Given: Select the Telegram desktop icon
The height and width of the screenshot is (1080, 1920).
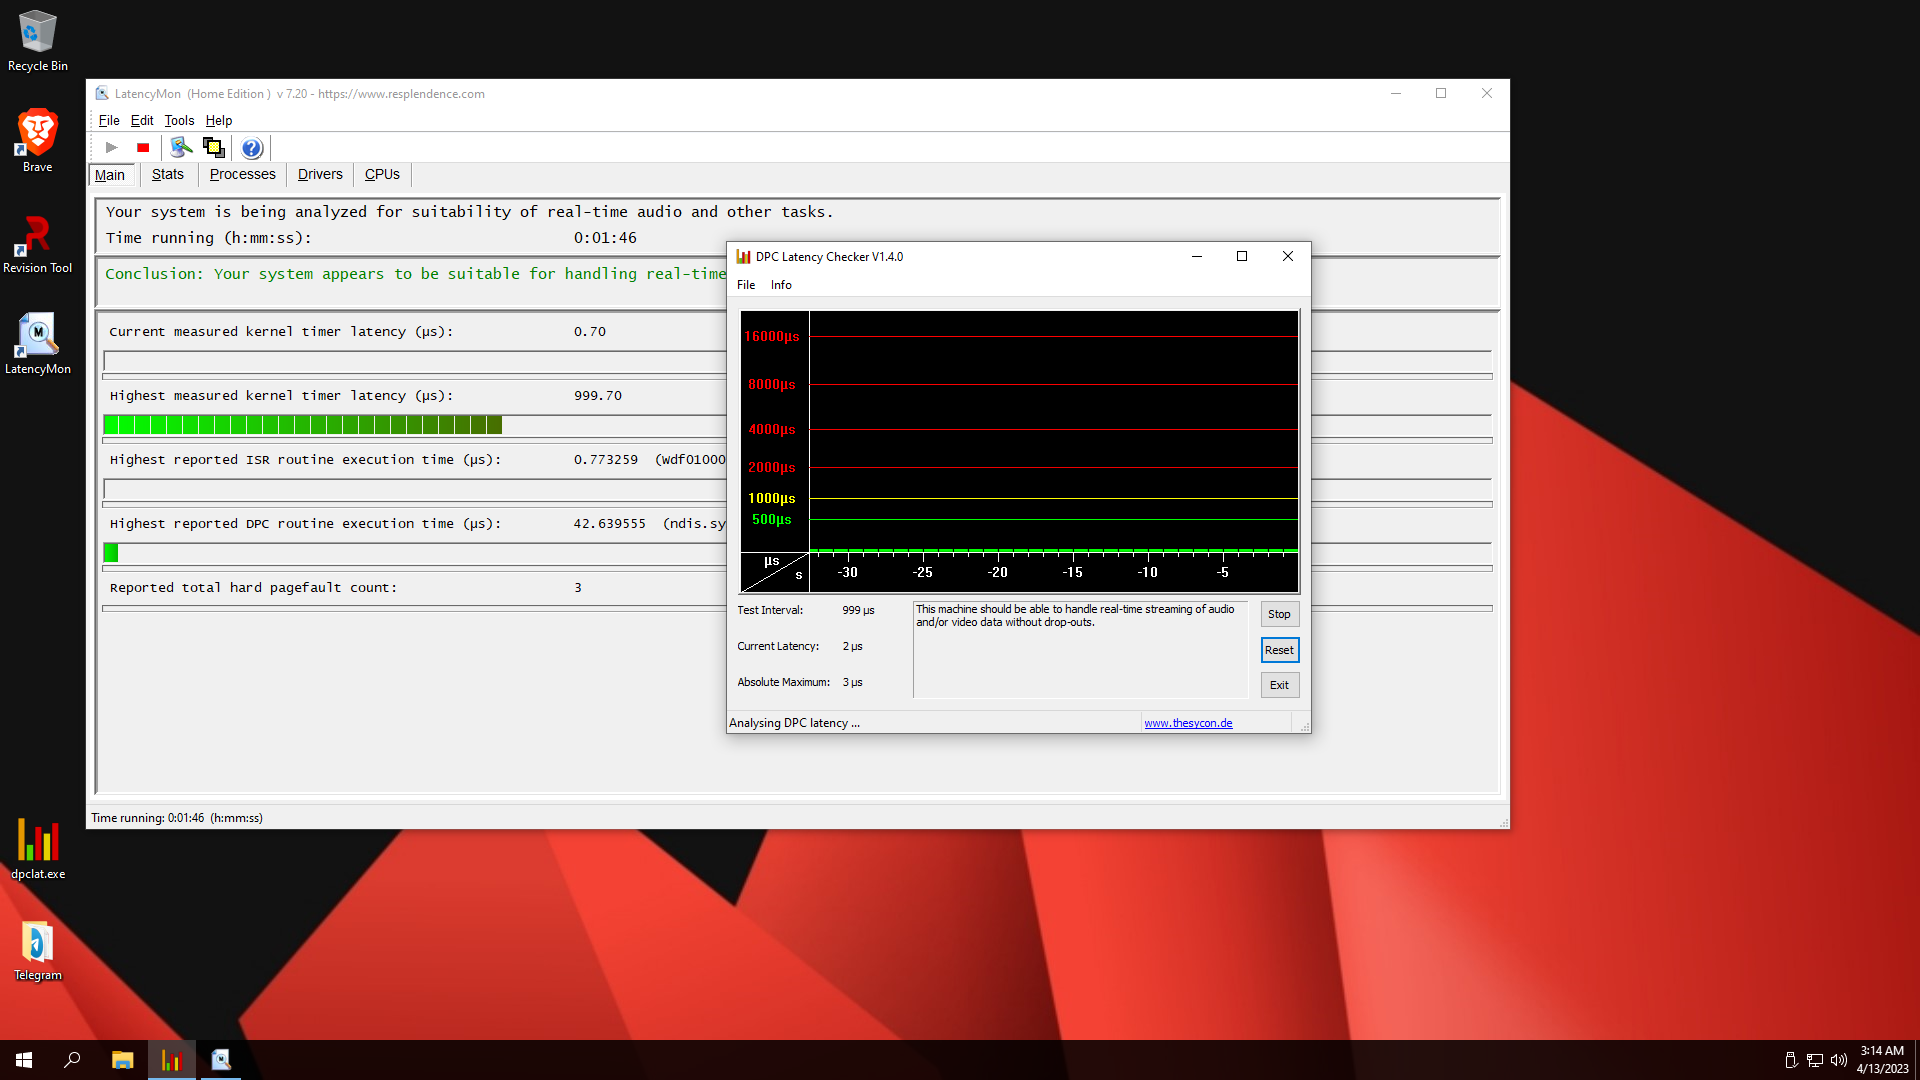Looking at the screenshot, I should pyautogui.click(x=38, y=951).
